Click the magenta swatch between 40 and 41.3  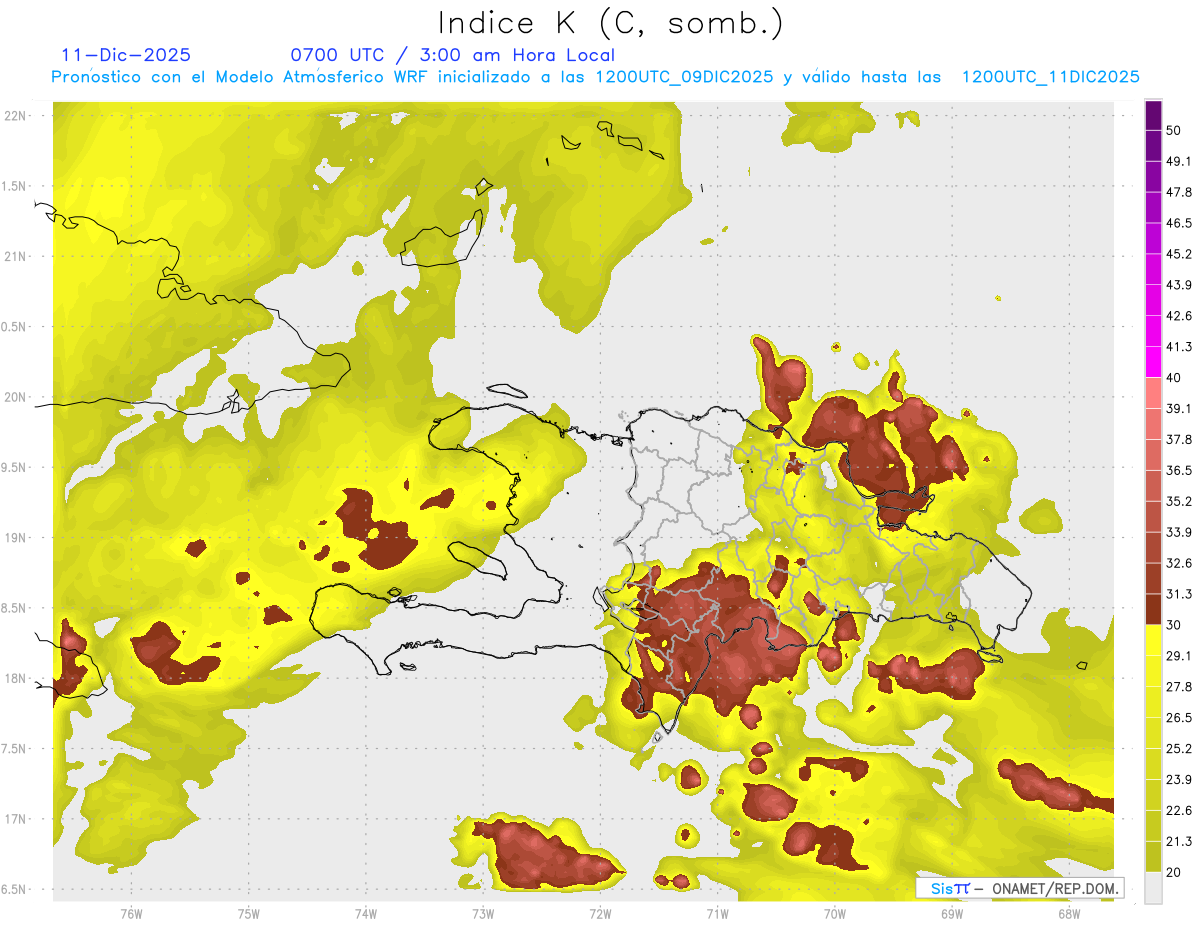pyautogui.click(x=1154, y=362)
